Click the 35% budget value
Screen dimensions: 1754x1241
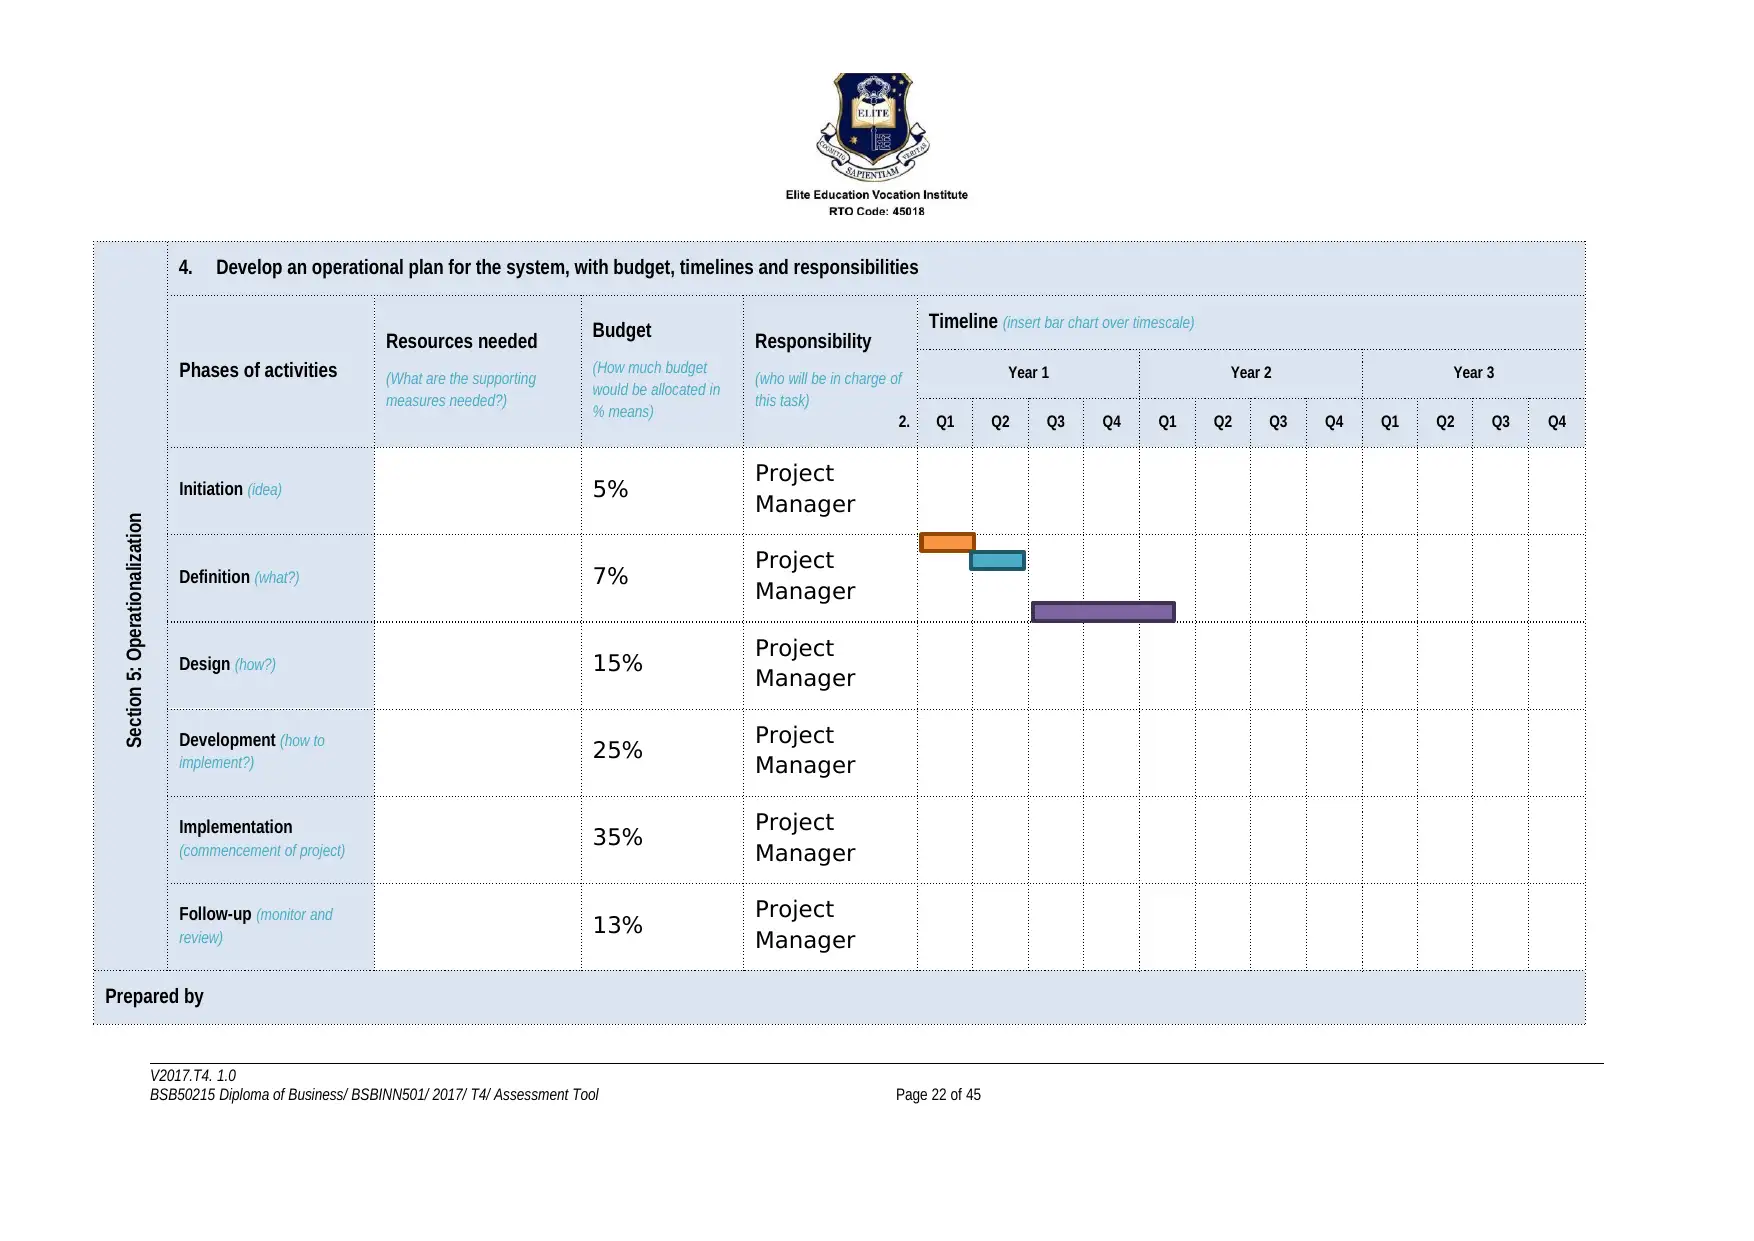617,837
